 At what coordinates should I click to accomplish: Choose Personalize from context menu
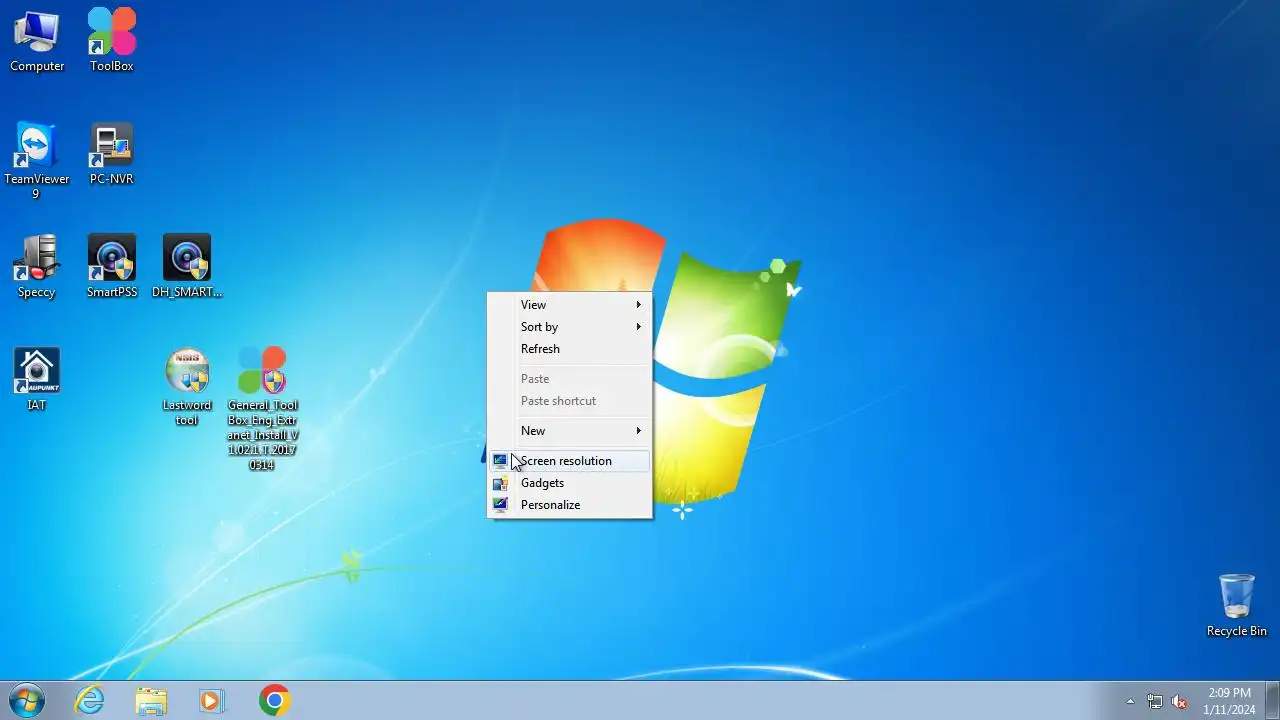[x=569, y=505]
